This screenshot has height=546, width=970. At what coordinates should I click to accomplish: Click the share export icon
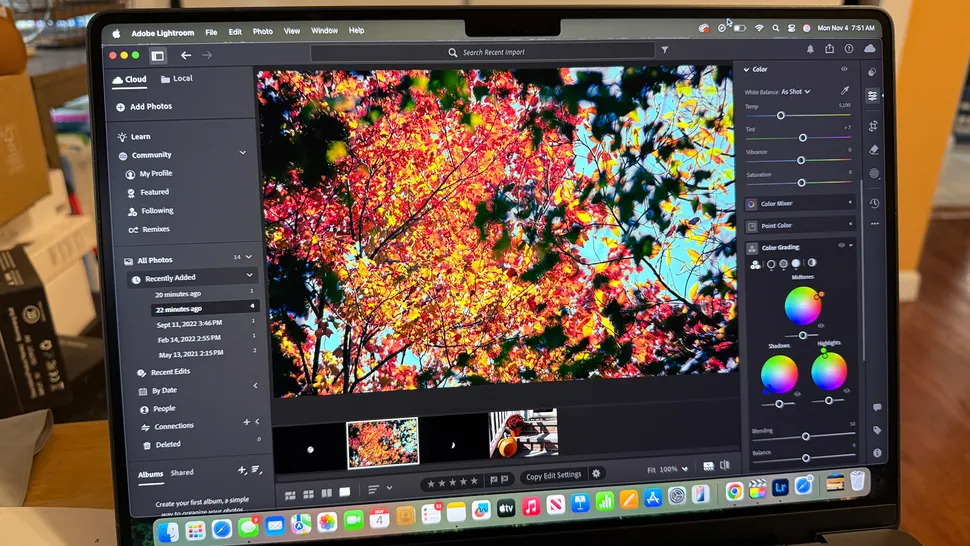click(x=829, y=48)
